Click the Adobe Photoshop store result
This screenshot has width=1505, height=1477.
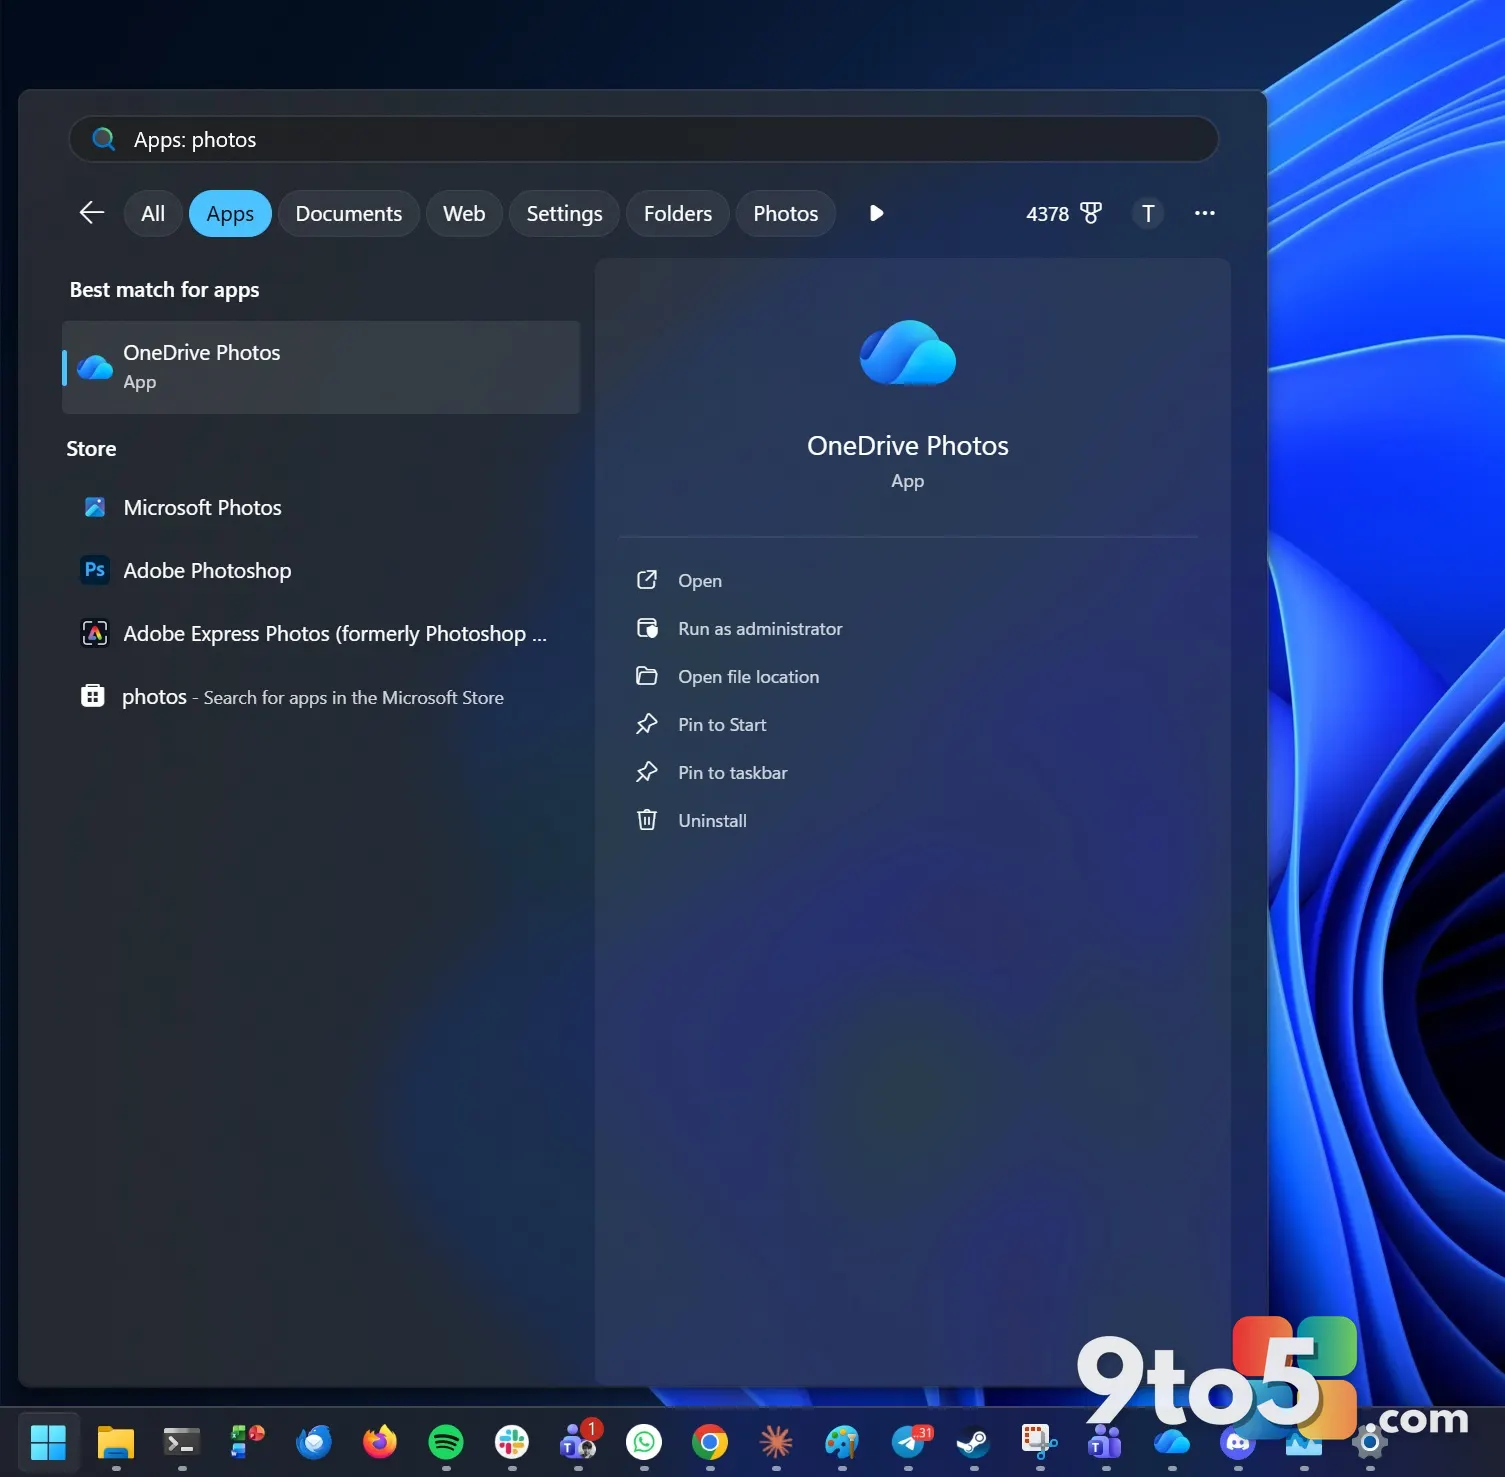pyautogui.click(x=321, y=571)
